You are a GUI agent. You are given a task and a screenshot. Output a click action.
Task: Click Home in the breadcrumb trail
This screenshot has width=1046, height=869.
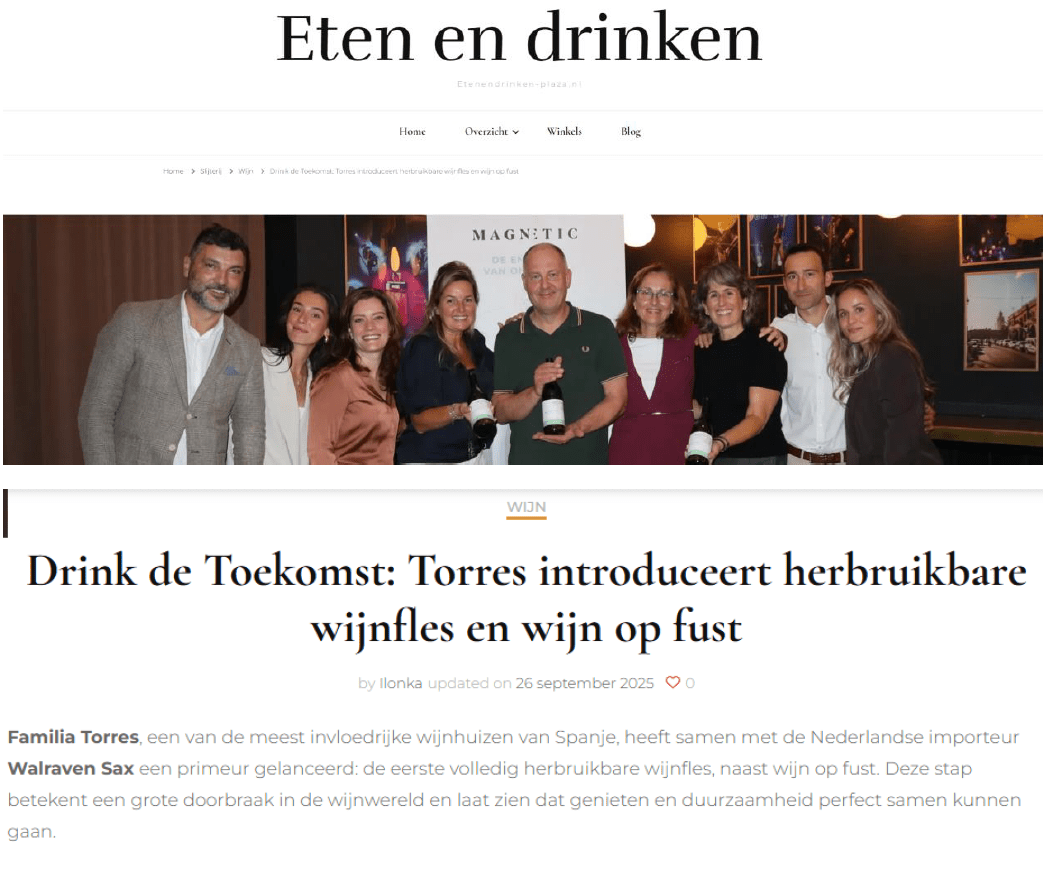coord(173,171)
